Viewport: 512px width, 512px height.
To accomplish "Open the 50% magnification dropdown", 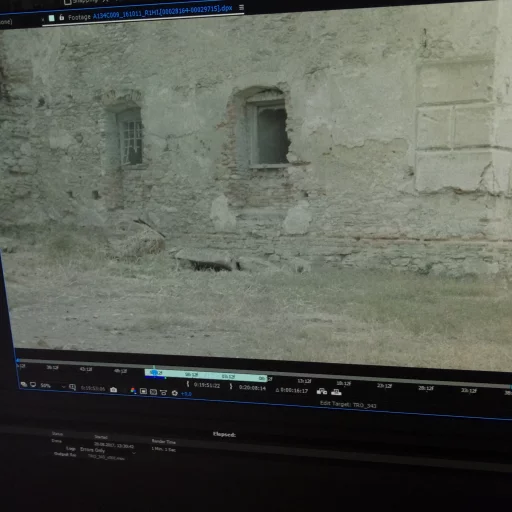I will coord(52,386).
